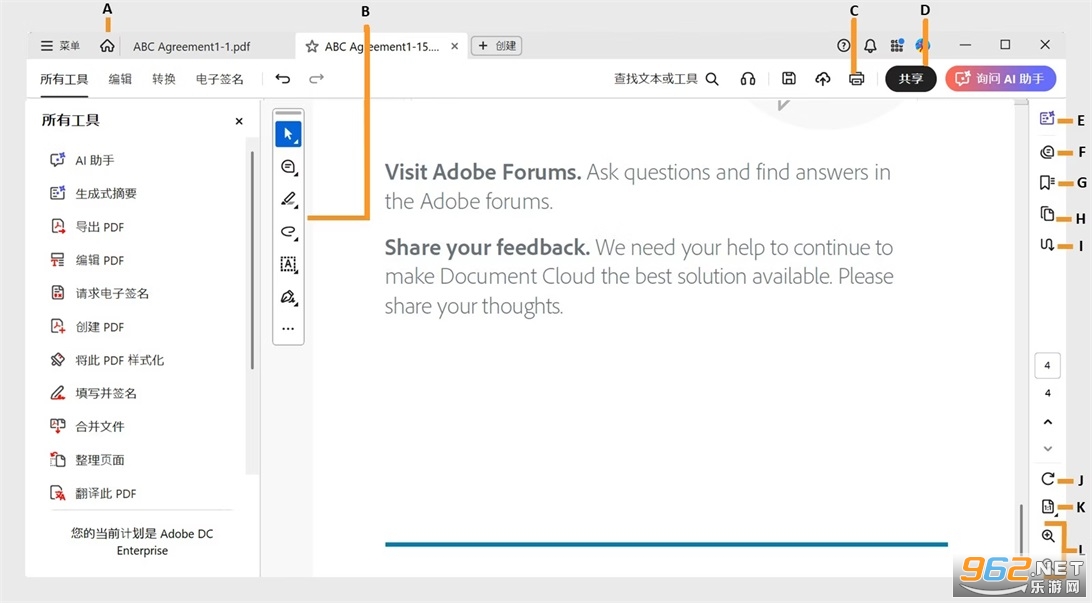Save the document with floppy icon
Image resolution: width=1092 pixels, height=603 pixels.
[x=788, y=79]
